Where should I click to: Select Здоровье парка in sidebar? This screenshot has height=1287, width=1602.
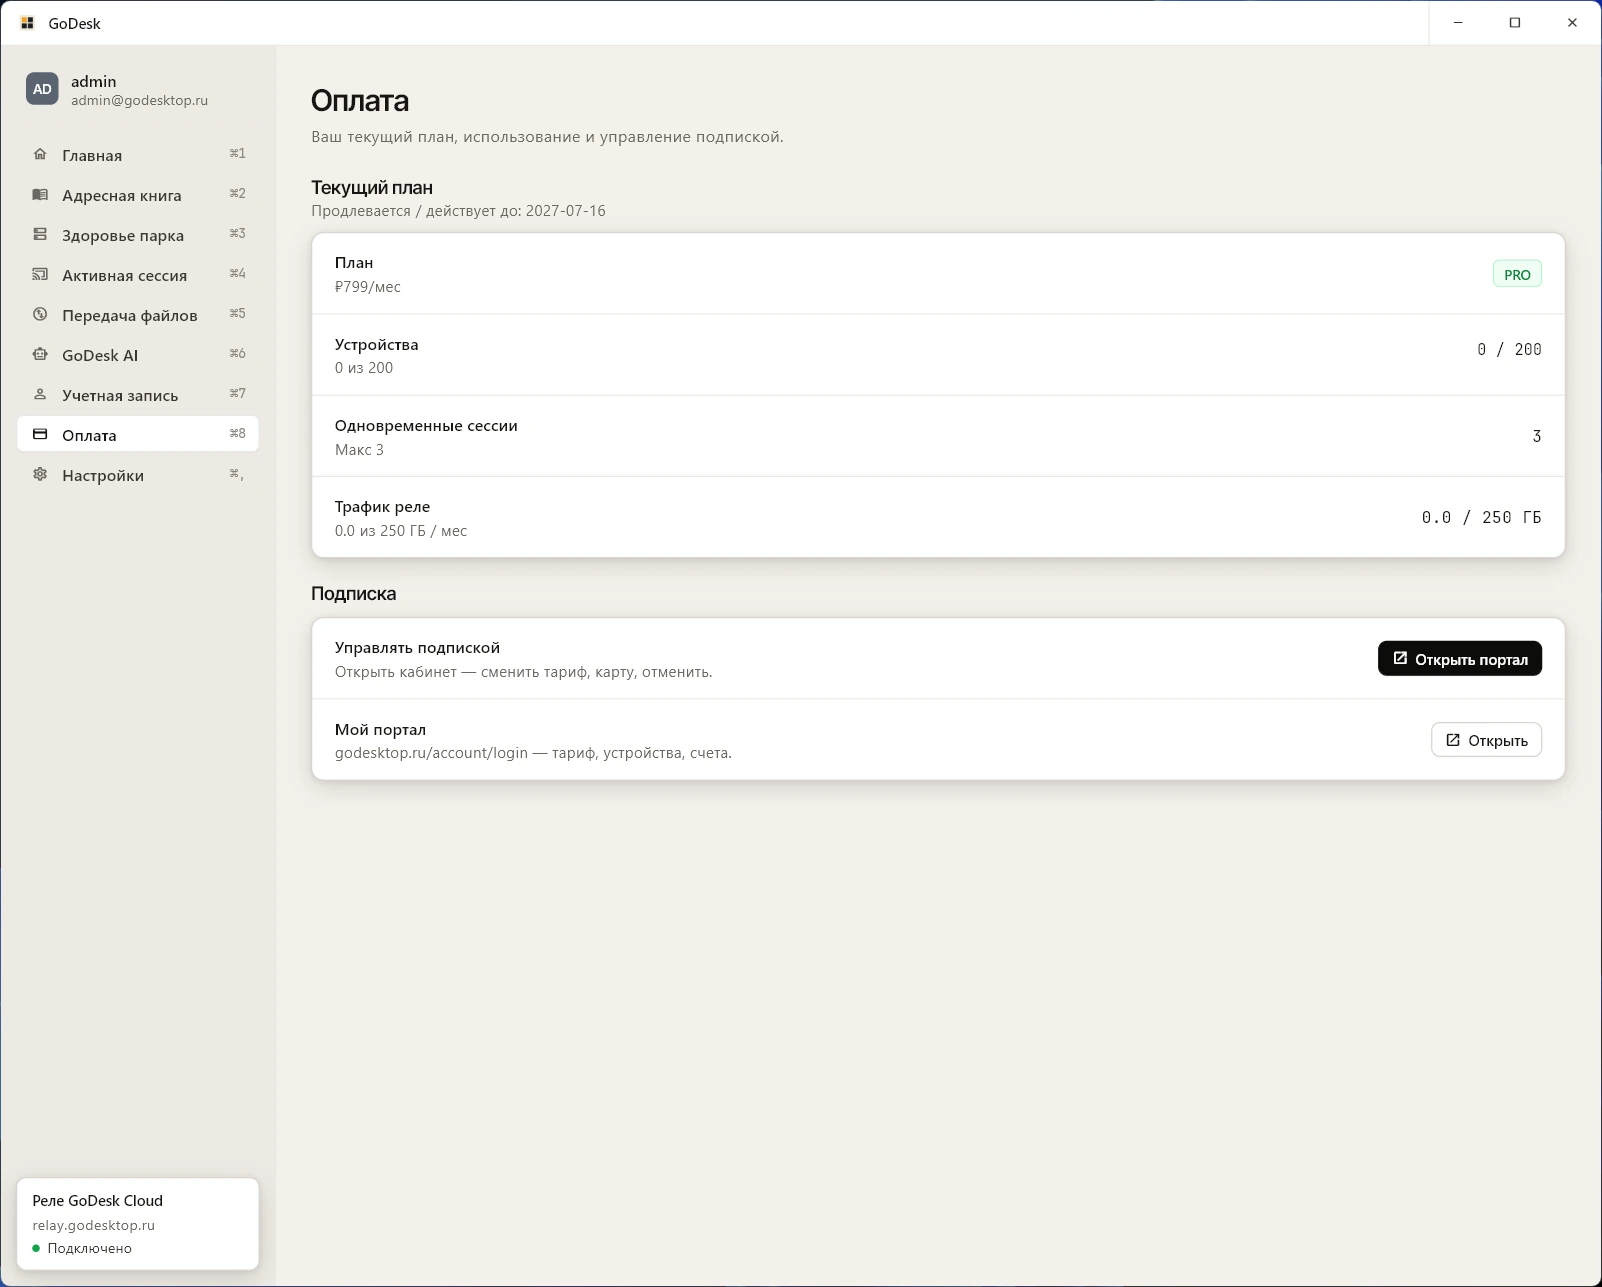138,234
